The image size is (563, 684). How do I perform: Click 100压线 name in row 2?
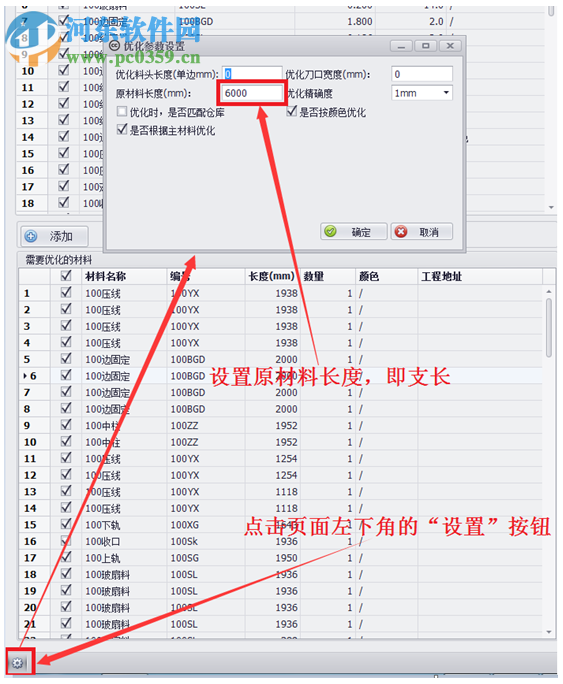point(102,310)
